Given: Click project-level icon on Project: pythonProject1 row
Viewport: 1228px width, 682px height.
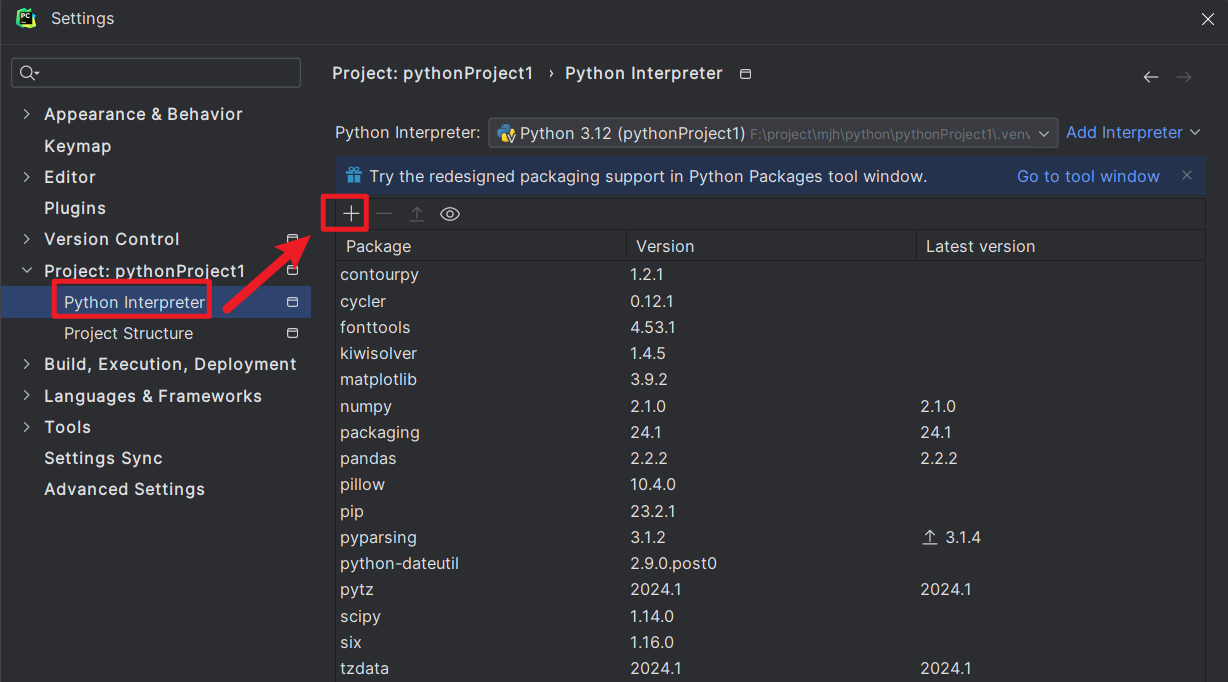Looking at the screenshot, I should (x=293, y=270).
